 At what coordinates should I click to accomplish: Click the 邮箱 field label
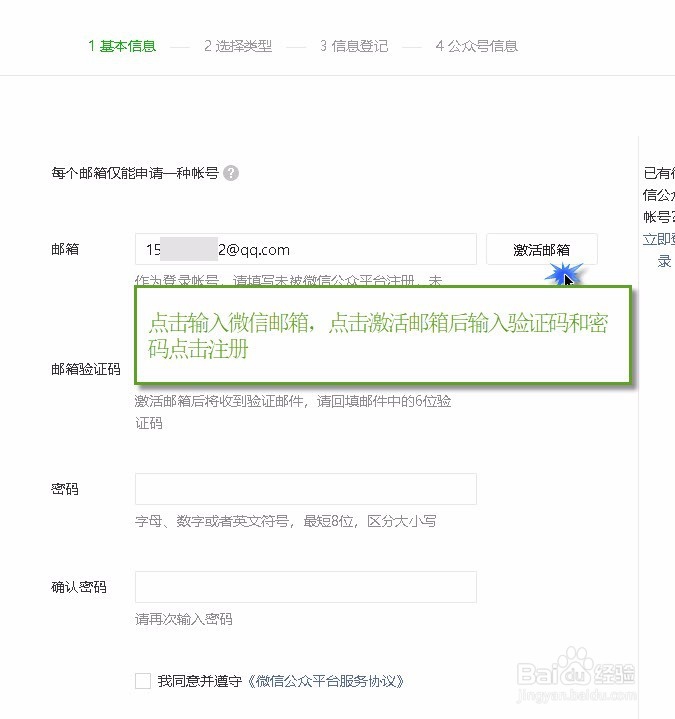(x=65, y=249)
